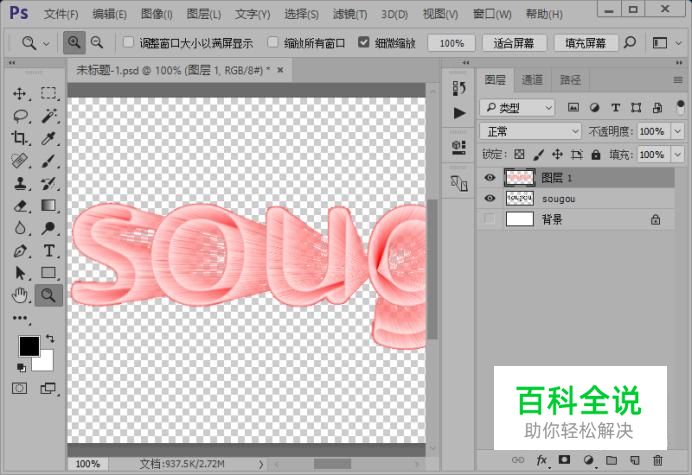The image size is (692, 475).
Task: Click the 填充屏幕 button
Action: click(586, 43)
